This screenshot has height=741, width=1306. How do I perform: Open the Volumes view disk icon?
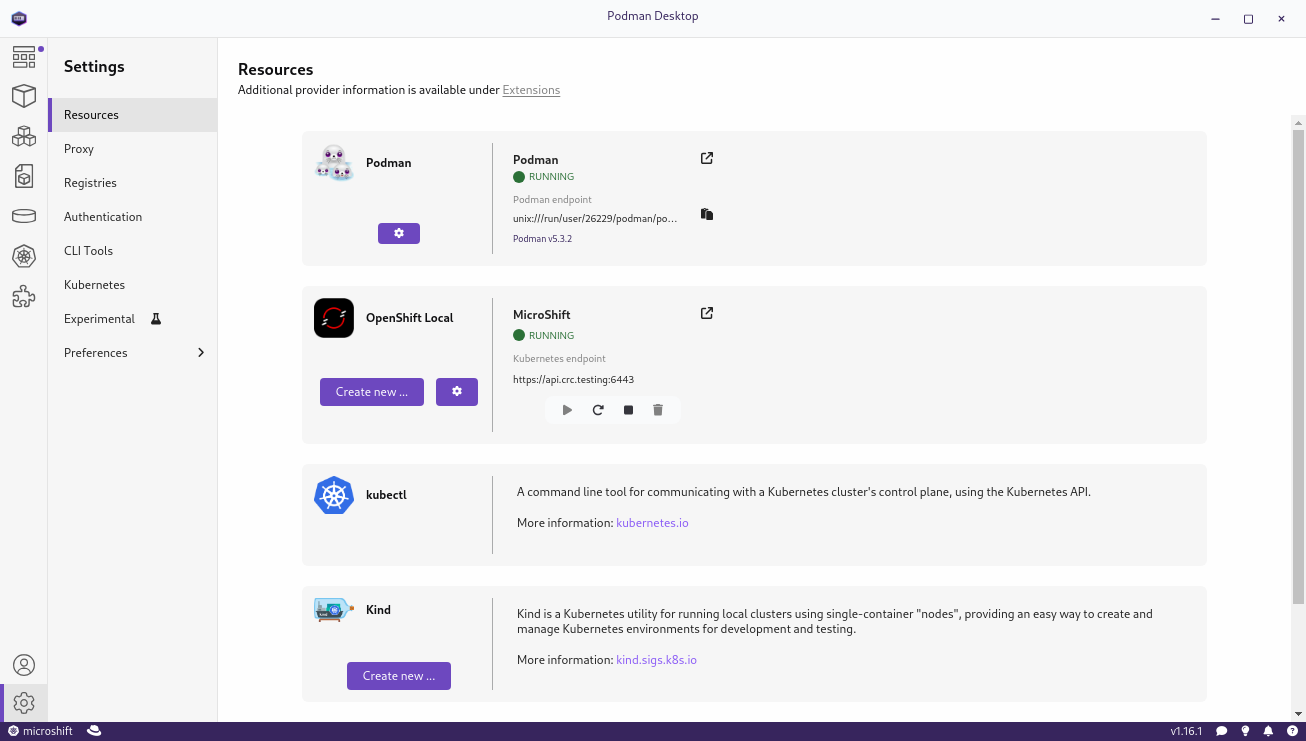(x=24, y=216)
